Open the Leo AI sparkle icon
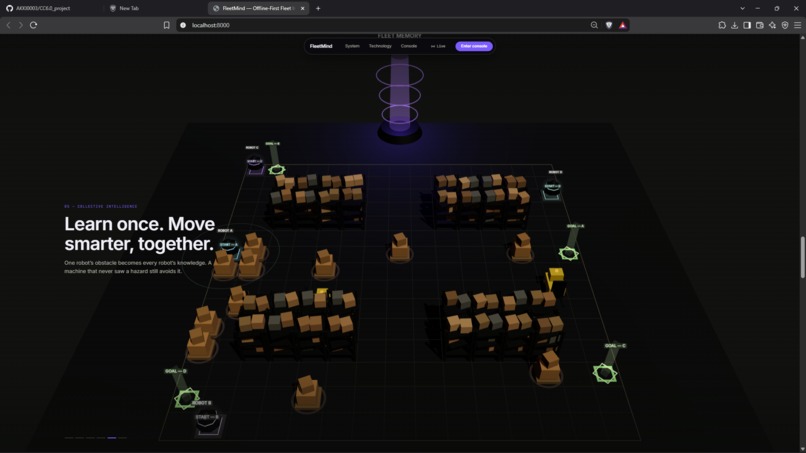Image resolution: width=806 pixels, height=453 pixels. click(772, 25)
